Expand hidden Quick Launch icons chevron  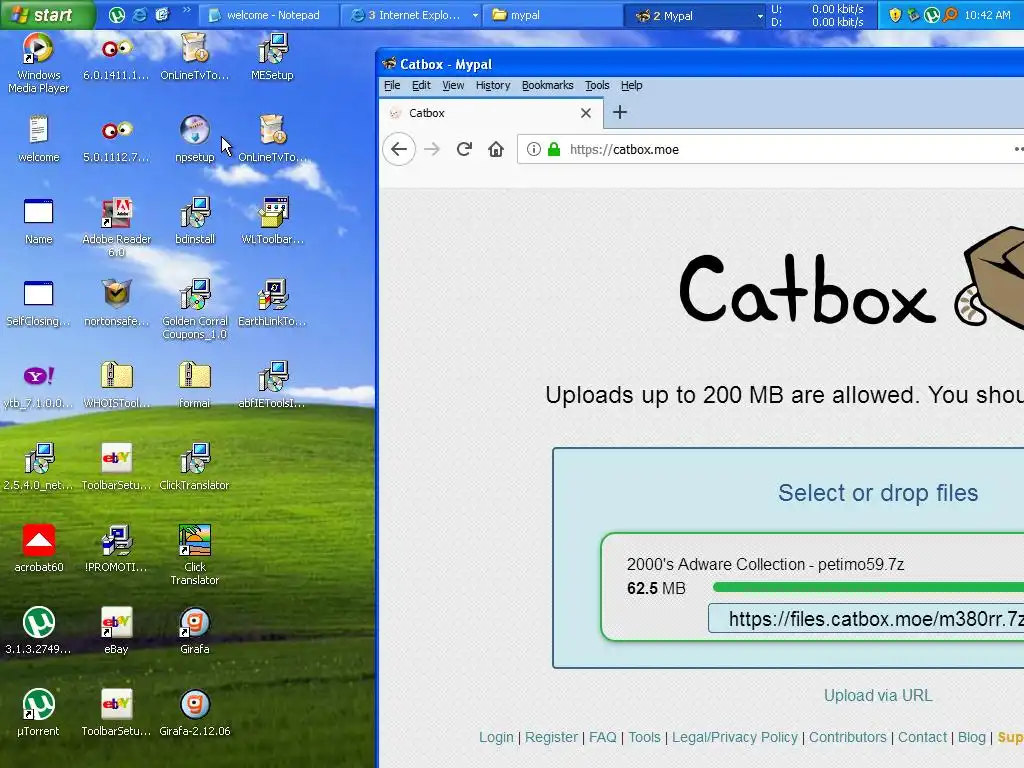tap(186, 10)
